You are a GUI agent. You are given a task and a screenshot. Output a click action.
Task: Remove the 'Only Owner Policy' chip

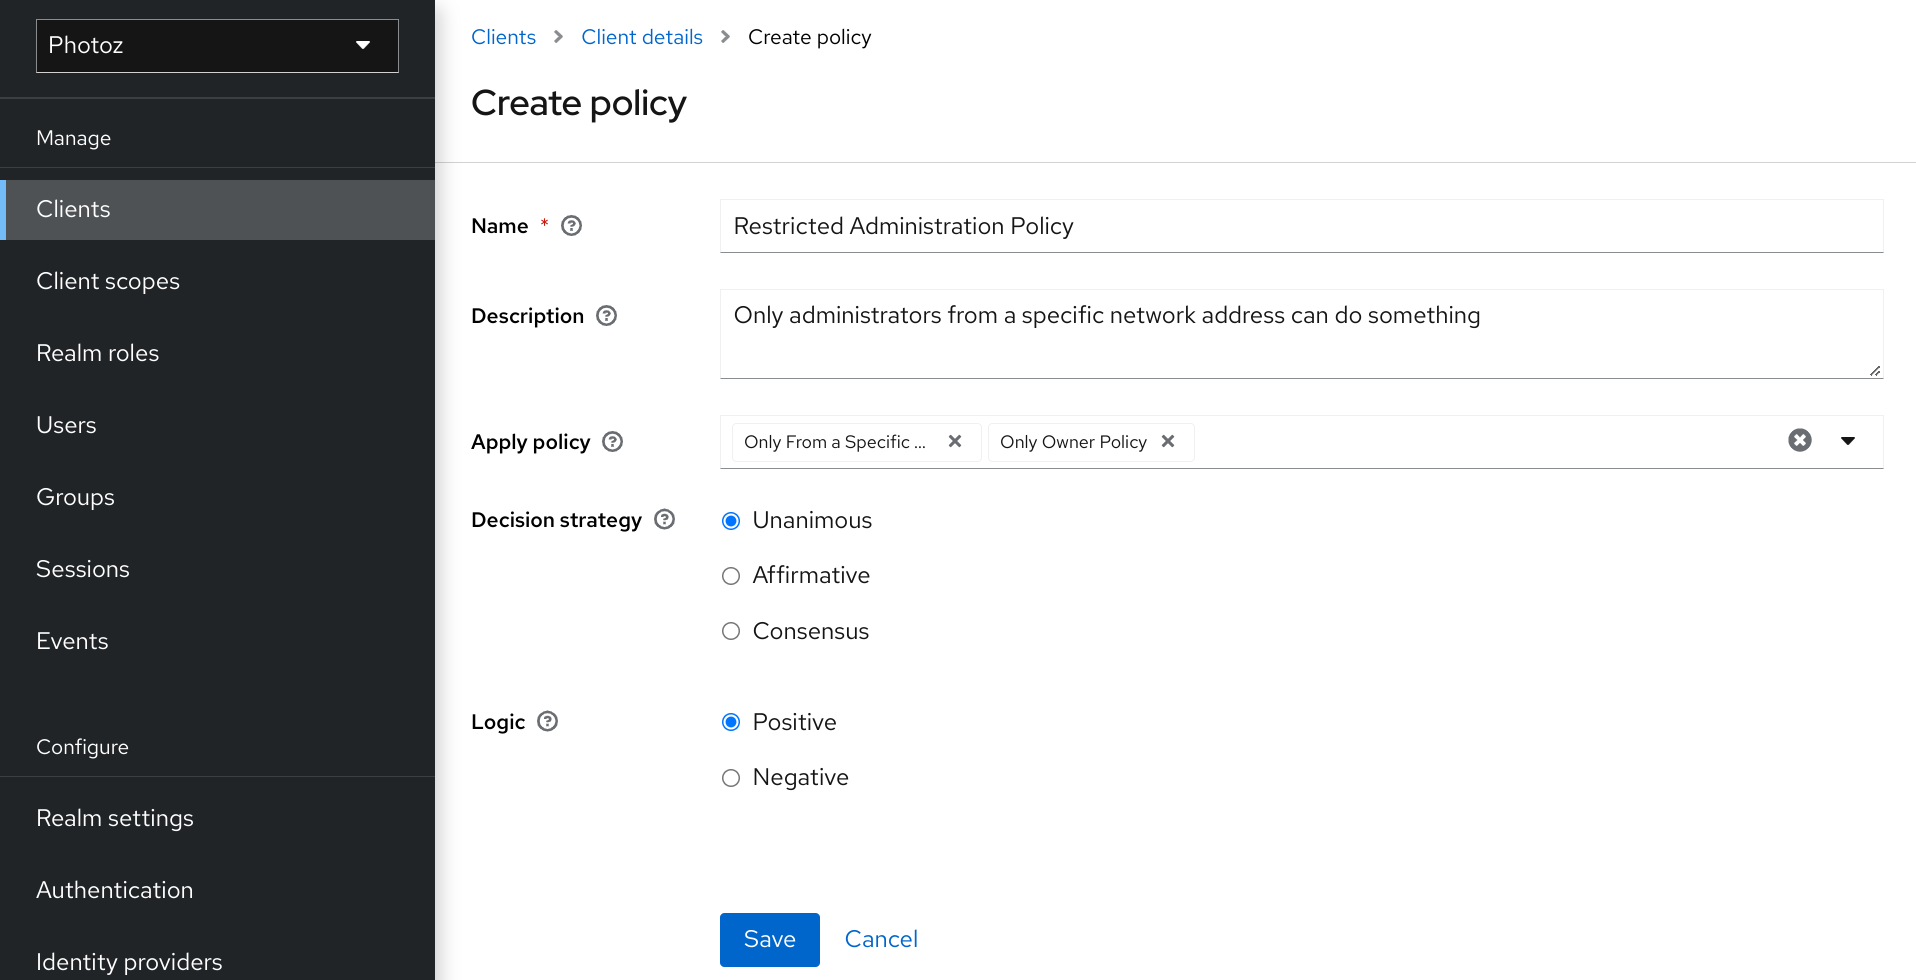click(1168, 441)
